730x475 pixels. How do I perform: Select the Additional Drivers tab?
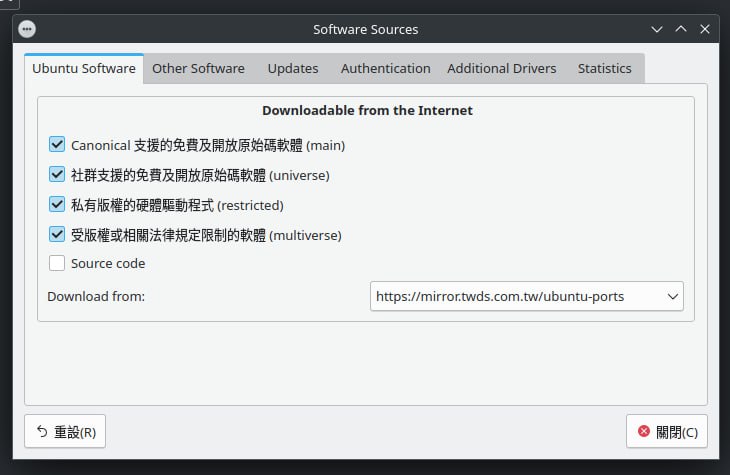pyautogui.click(x=504, y=69)
